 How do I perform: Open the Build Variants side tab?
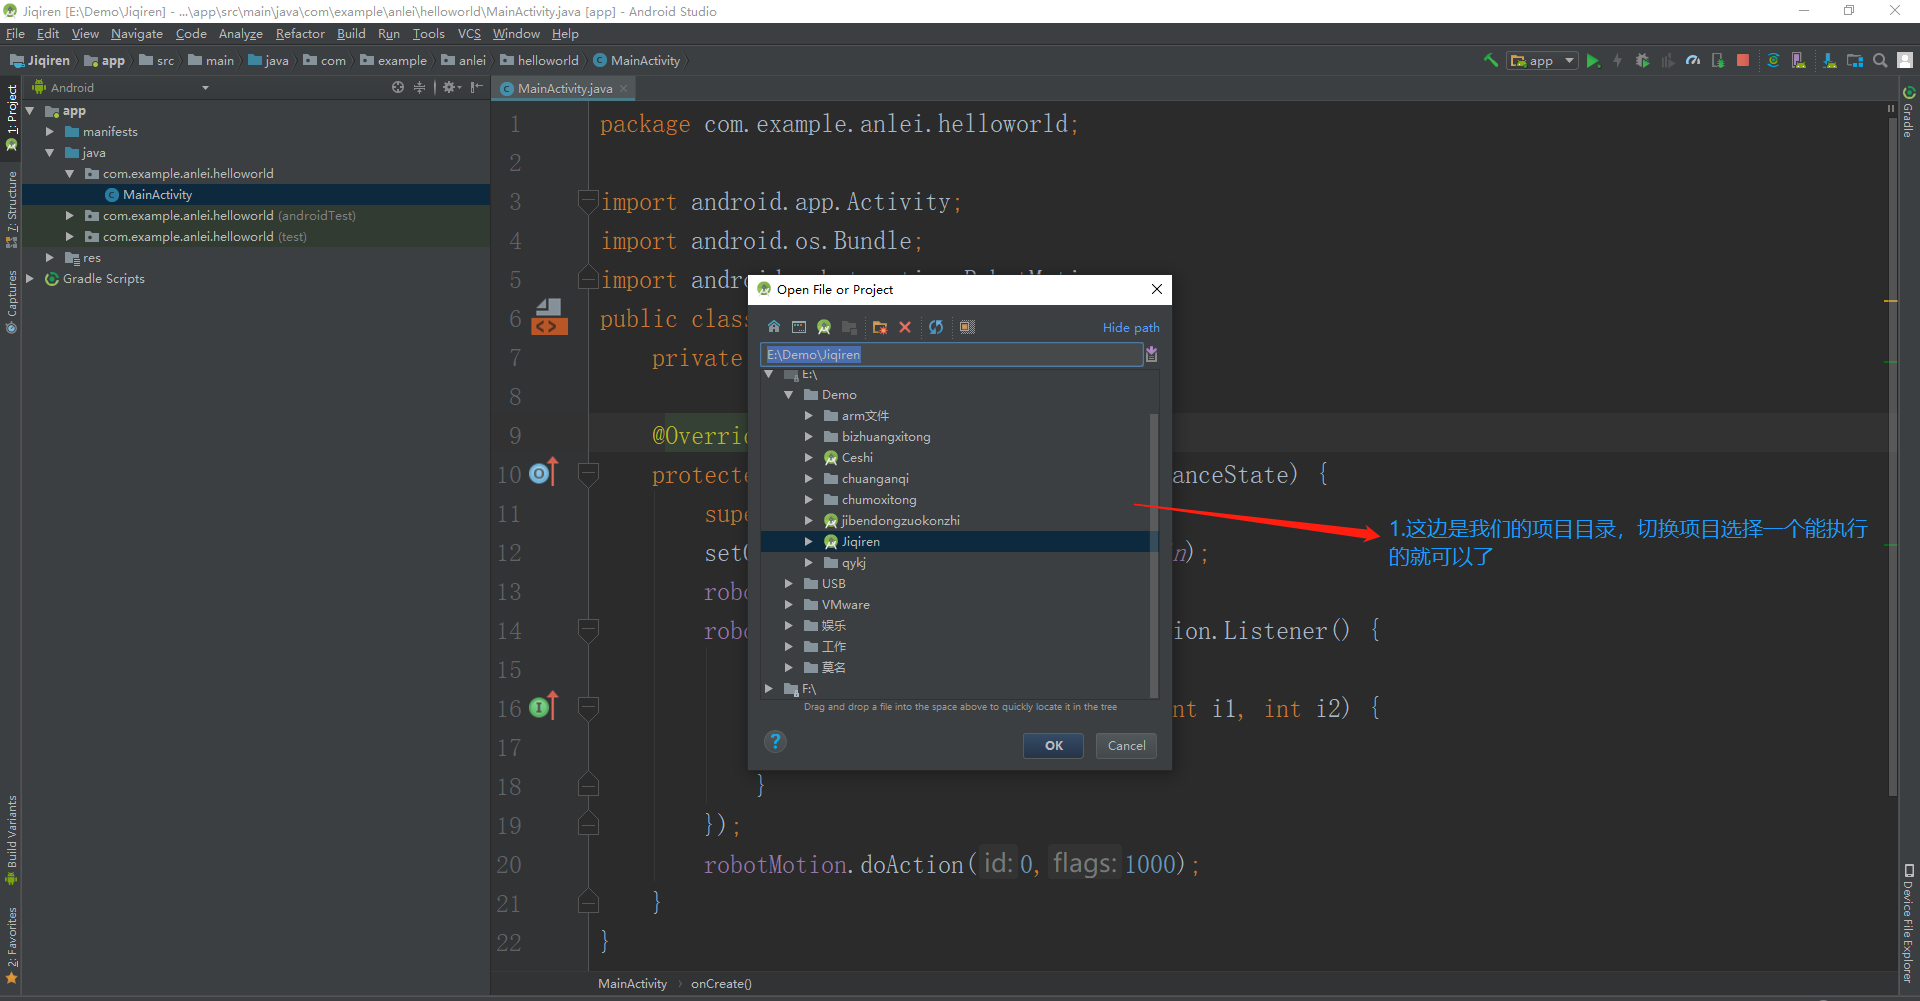point(11,839)
